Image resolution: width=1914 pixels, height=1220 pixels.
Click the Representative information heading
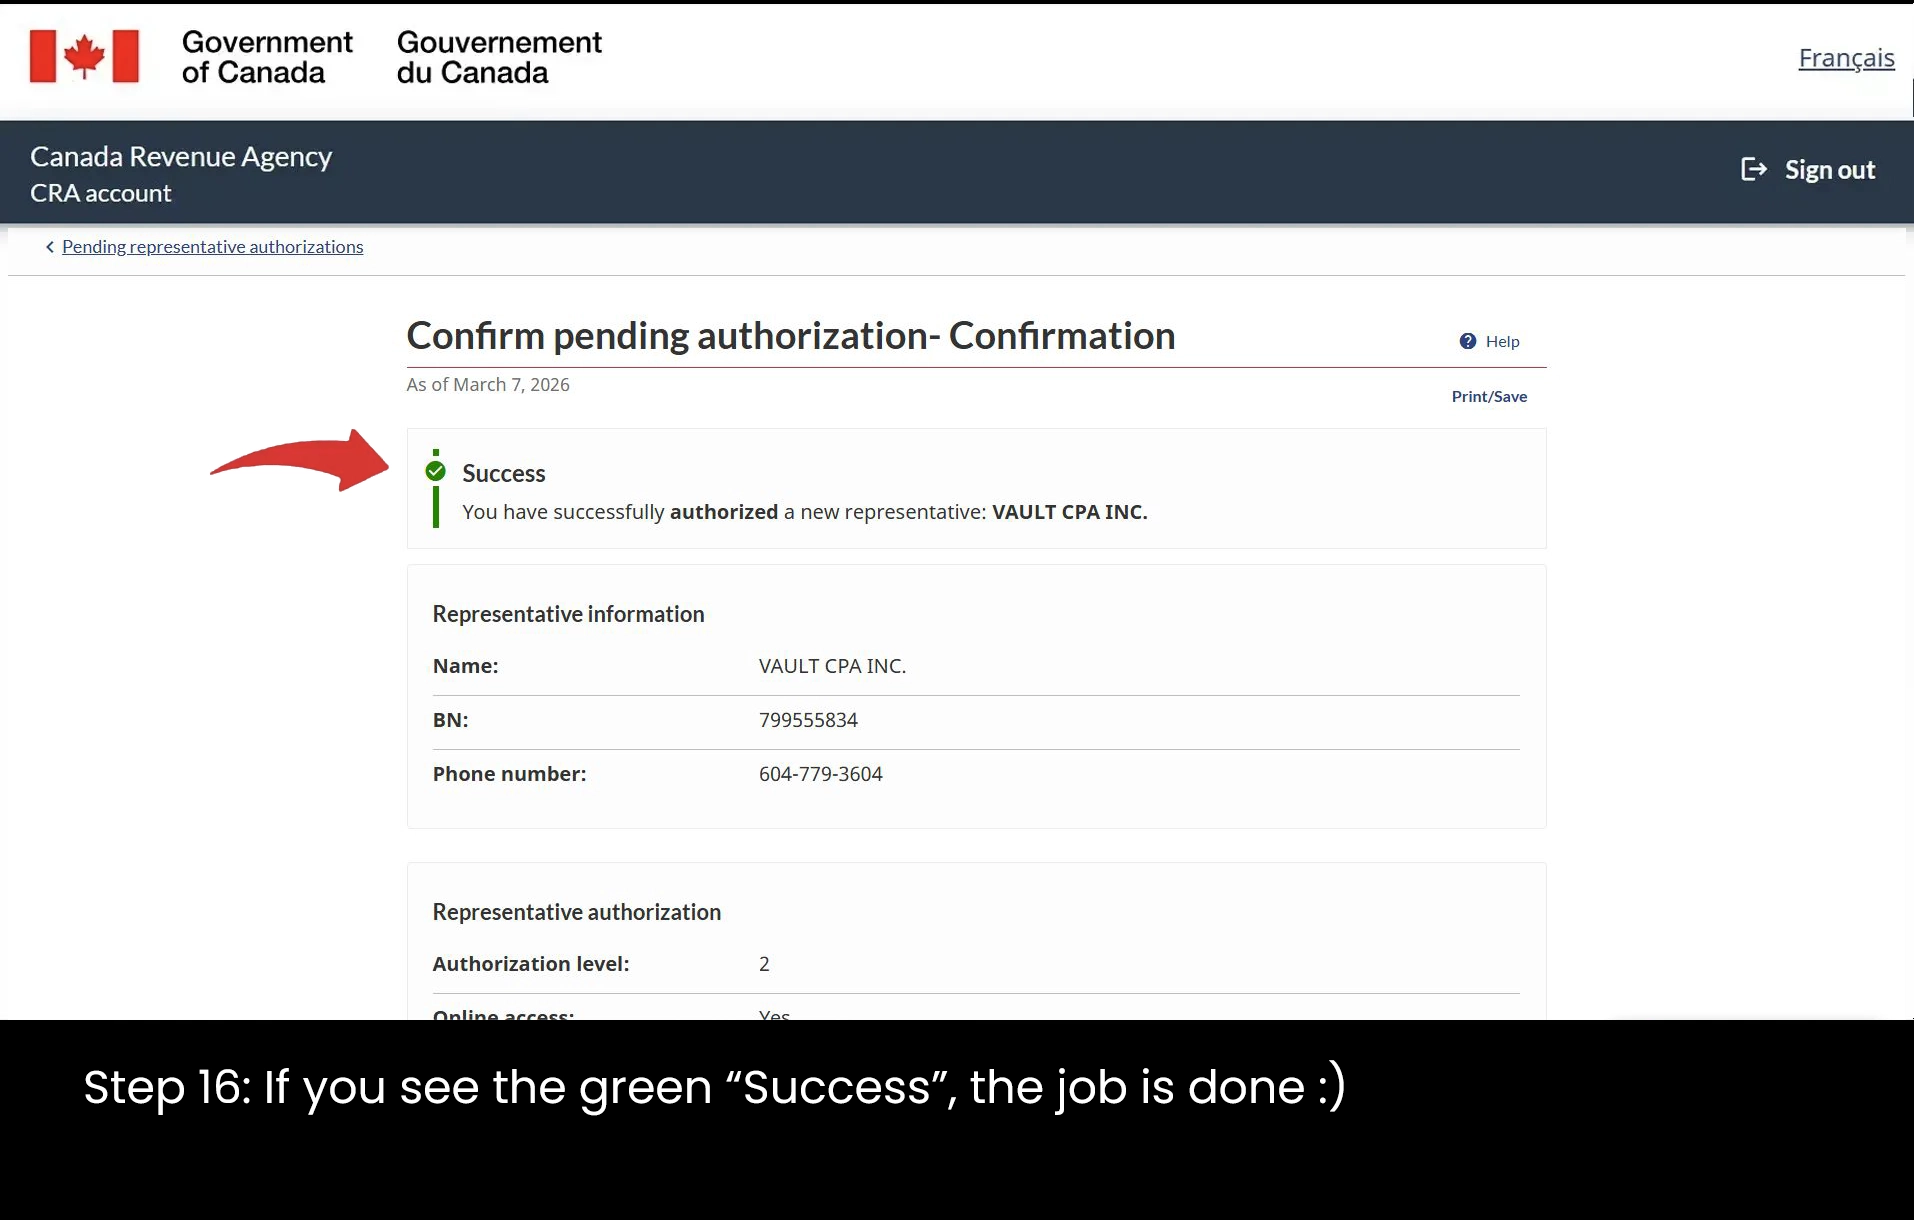(x=568, y=614)
